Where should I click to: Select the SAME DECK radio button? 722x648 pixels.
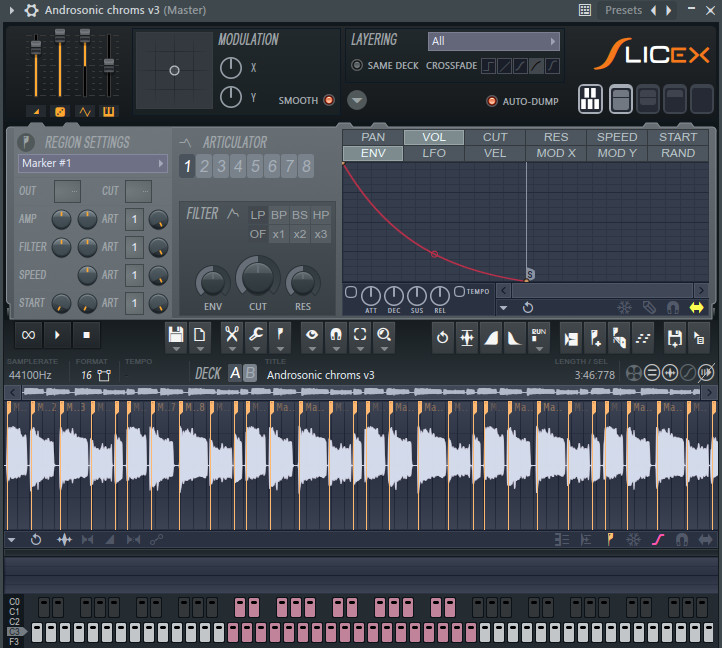click(357, 66)
